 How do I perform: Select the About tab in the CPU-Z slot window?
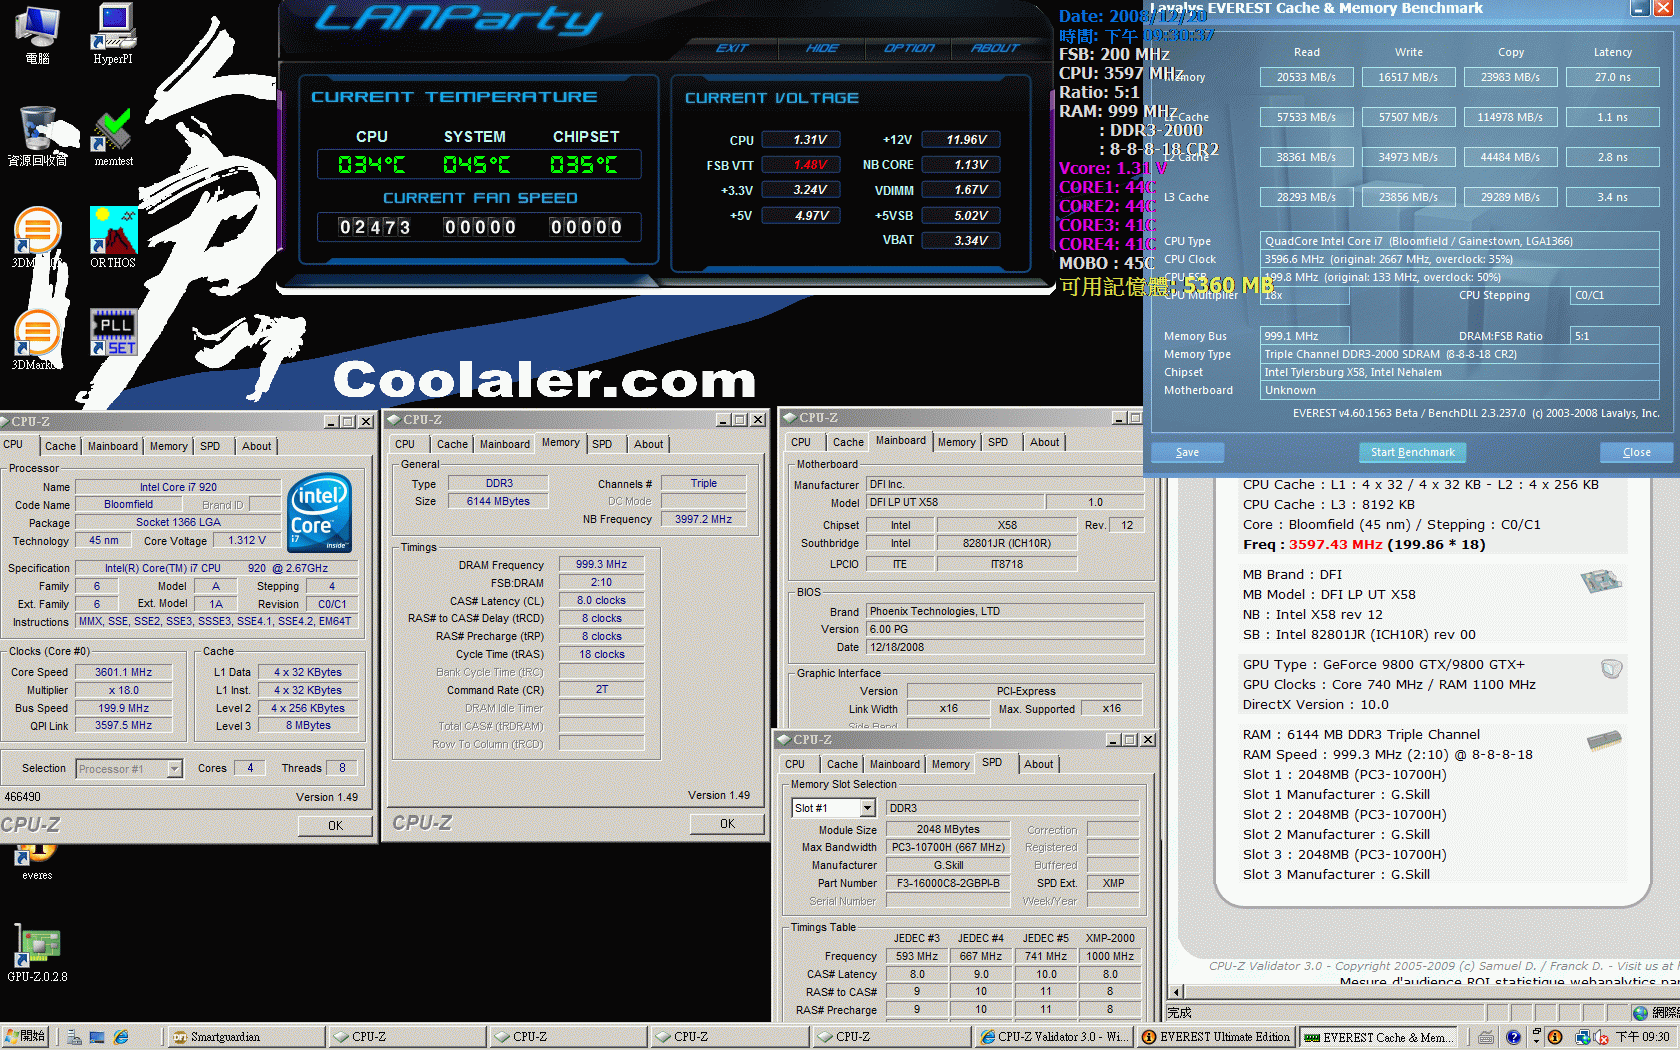tap(1038, 764)
